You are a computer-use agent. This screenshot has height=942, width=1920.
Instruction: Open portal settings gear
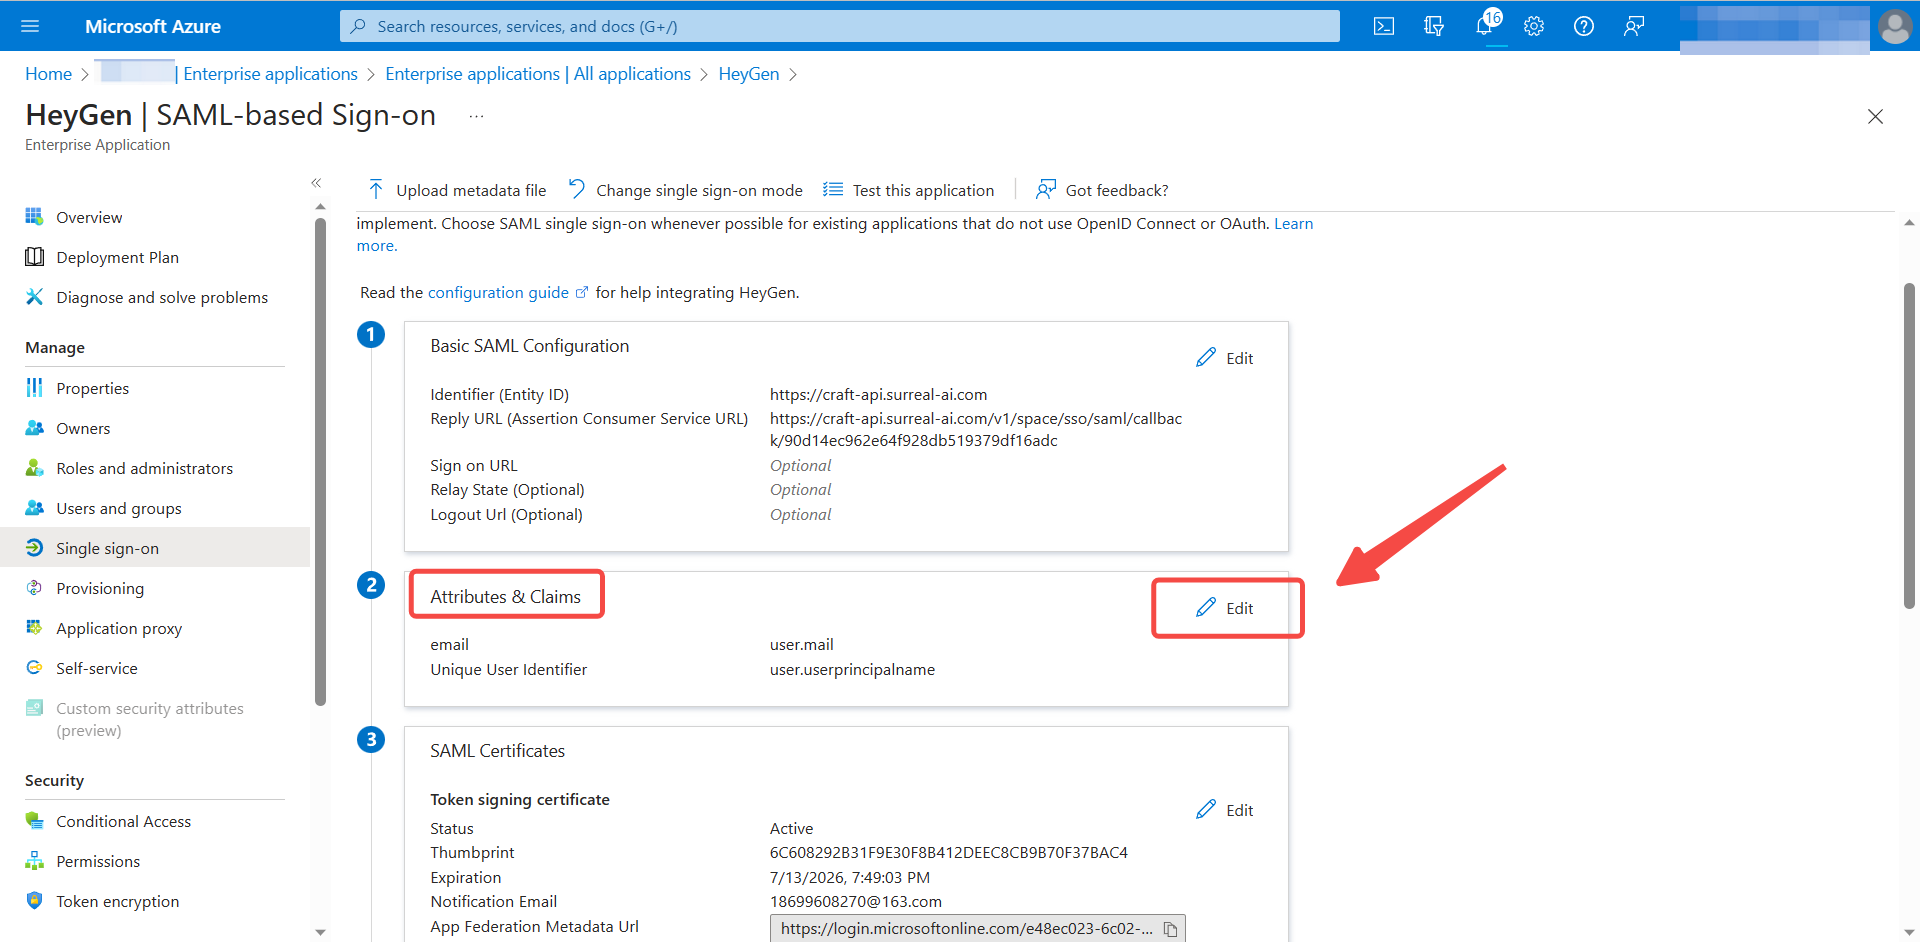pyautogui.click(x=1534, y=26)
